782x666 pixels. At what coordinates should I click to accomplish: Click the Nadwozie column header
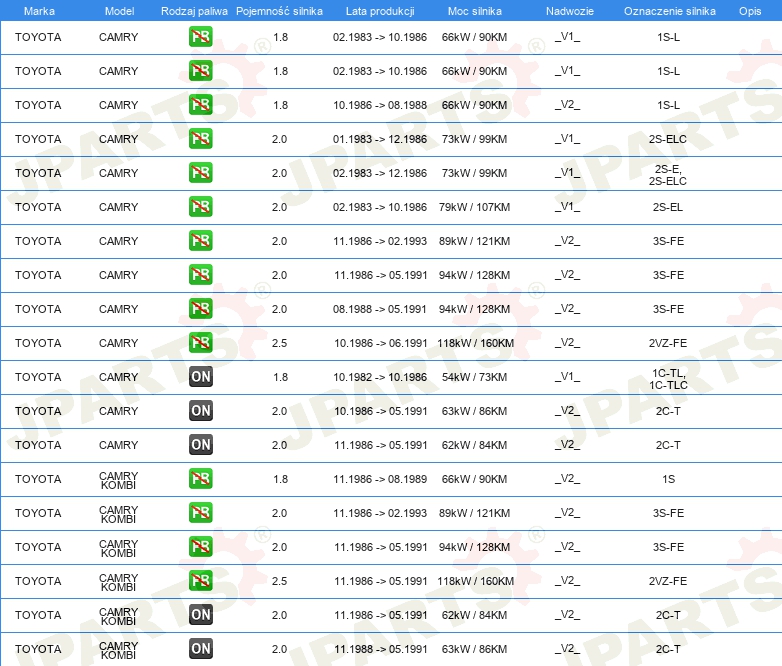[x=570, y=11]
